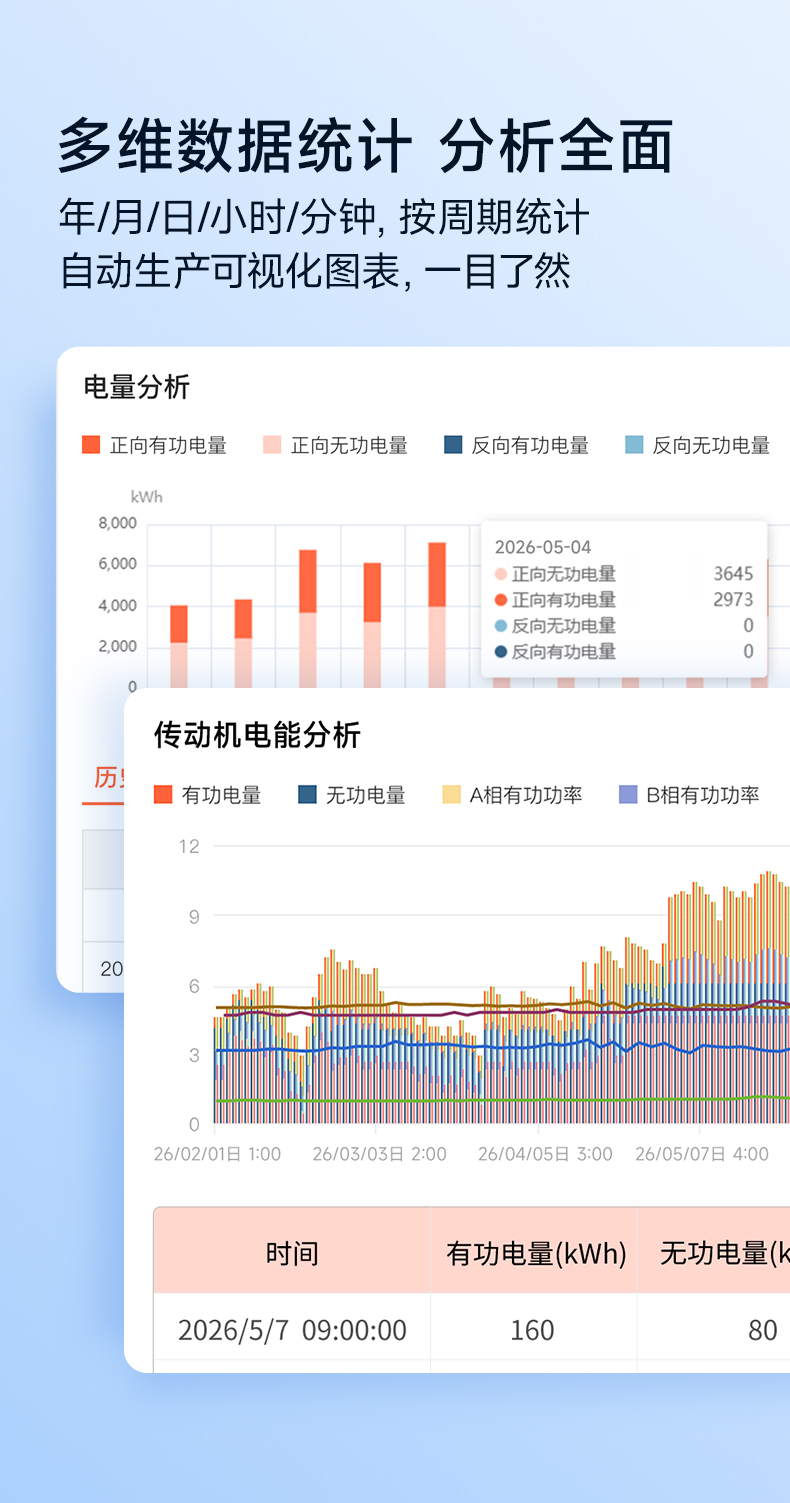Hide 无功电量 series via legend icon
This screenshot has height=1503, width=790.
307,795
